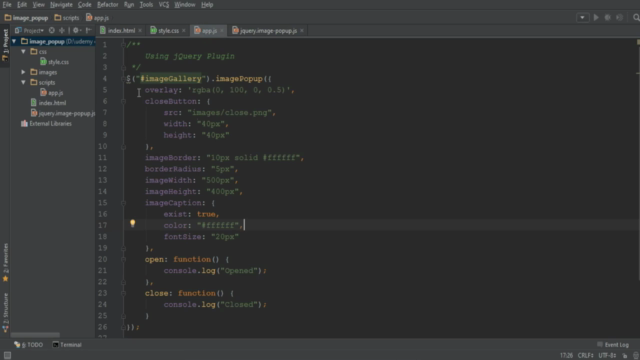Image resolution: width=640 pixels, height=360 pixels.
Task: Click the "images/close.png" string on line 7
Action: 229,113
